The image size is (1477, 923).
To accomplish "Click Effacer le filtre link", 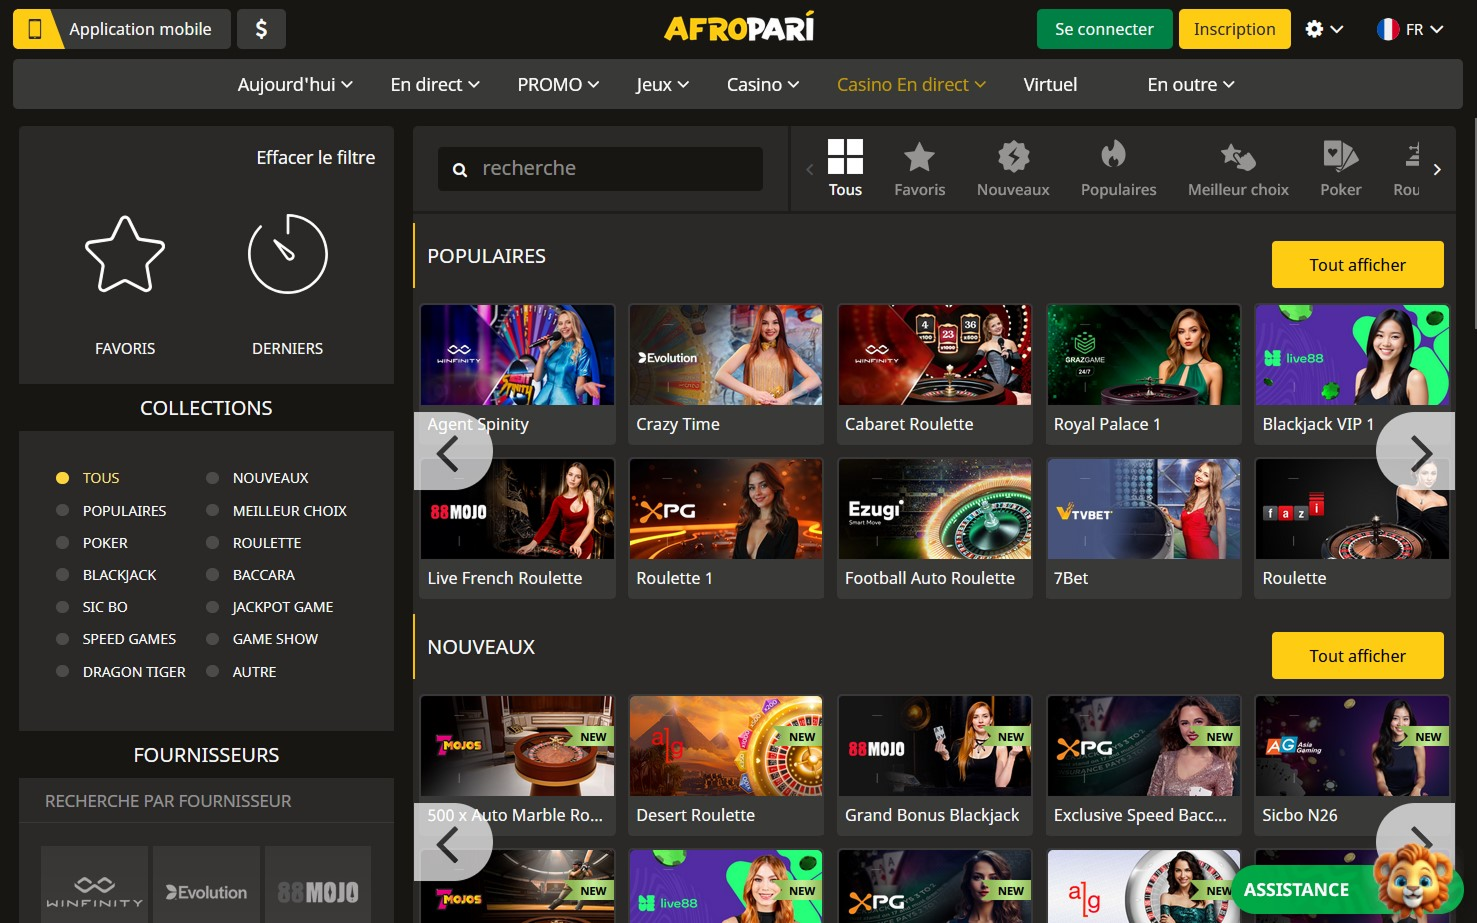I will [316, 157].
